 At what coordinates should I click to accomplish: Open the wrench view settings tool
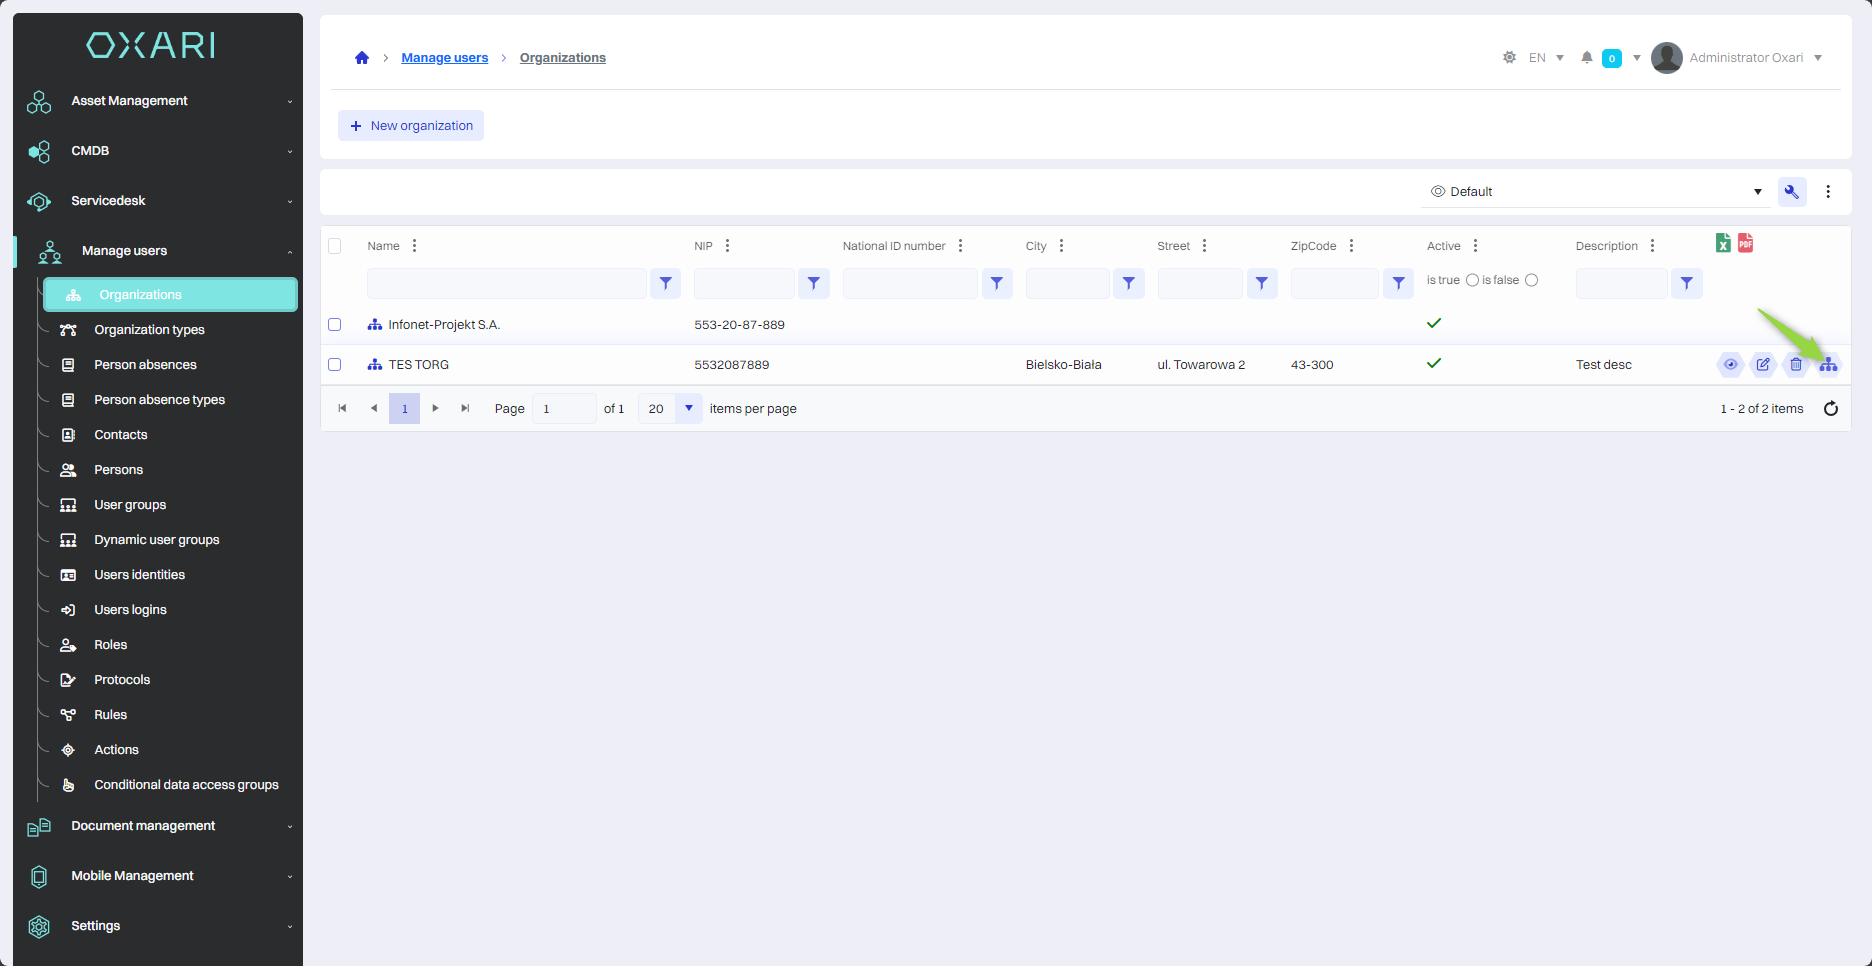tap(1791, 192)
